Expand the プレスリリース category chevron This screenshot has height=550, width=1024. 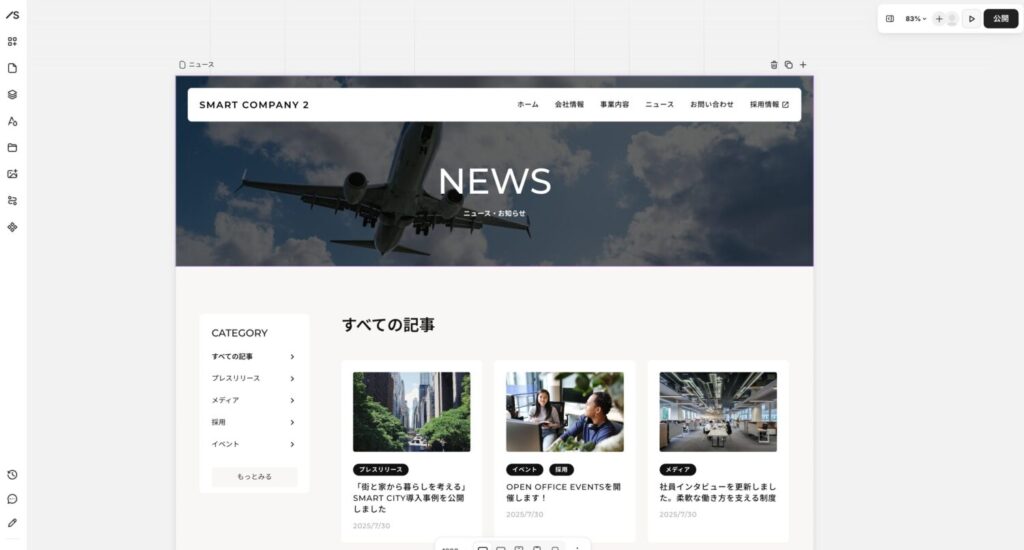tap(292, 378)
